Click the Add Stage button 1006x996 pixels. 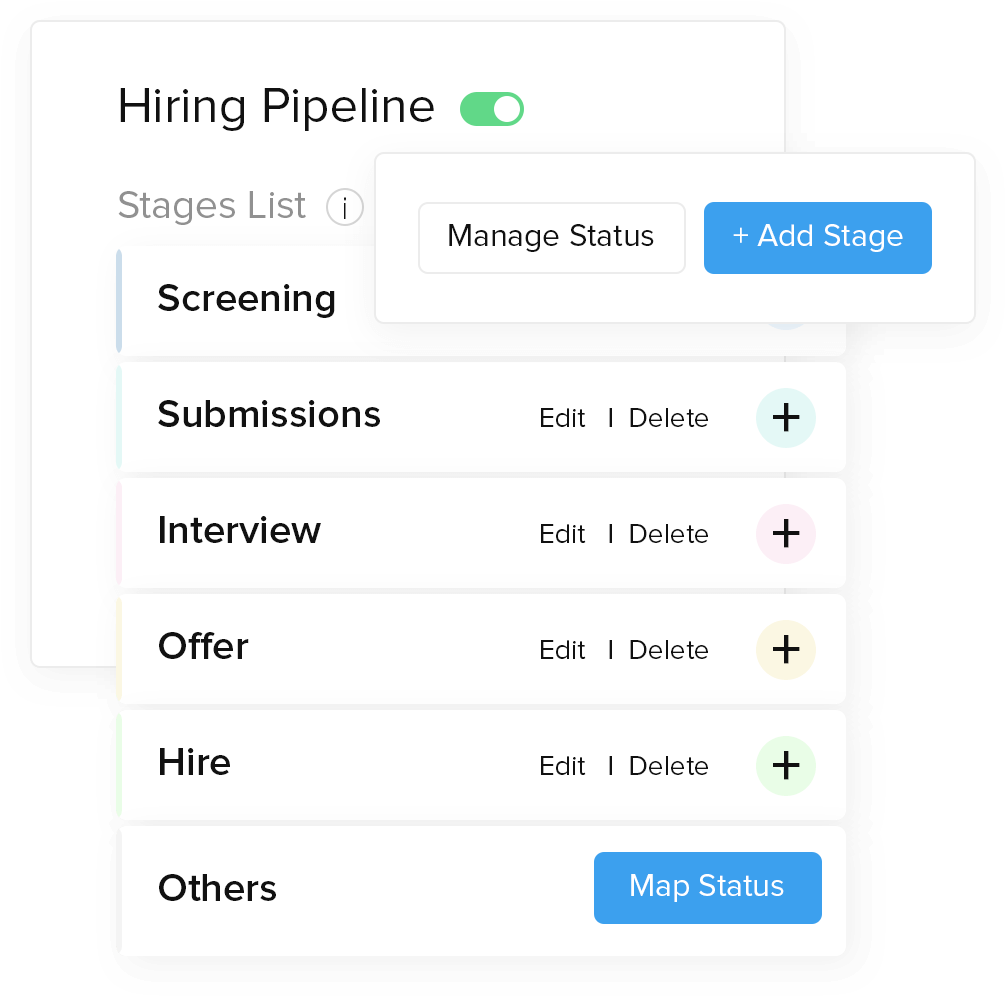(x=817, y=237)
